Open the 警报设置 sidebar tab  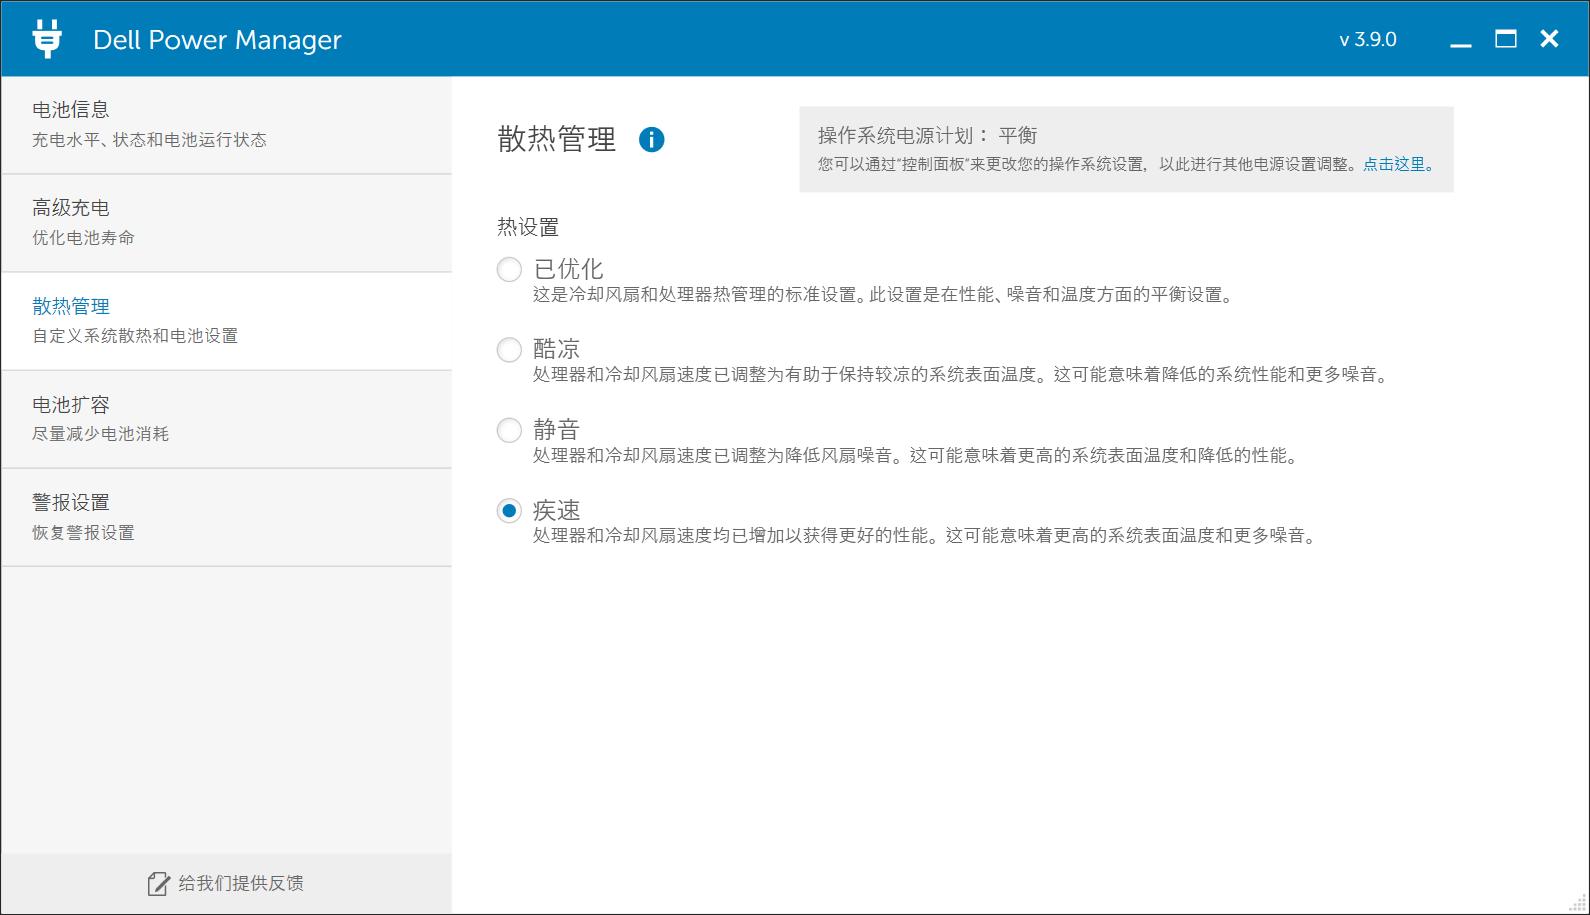[226, 517]
